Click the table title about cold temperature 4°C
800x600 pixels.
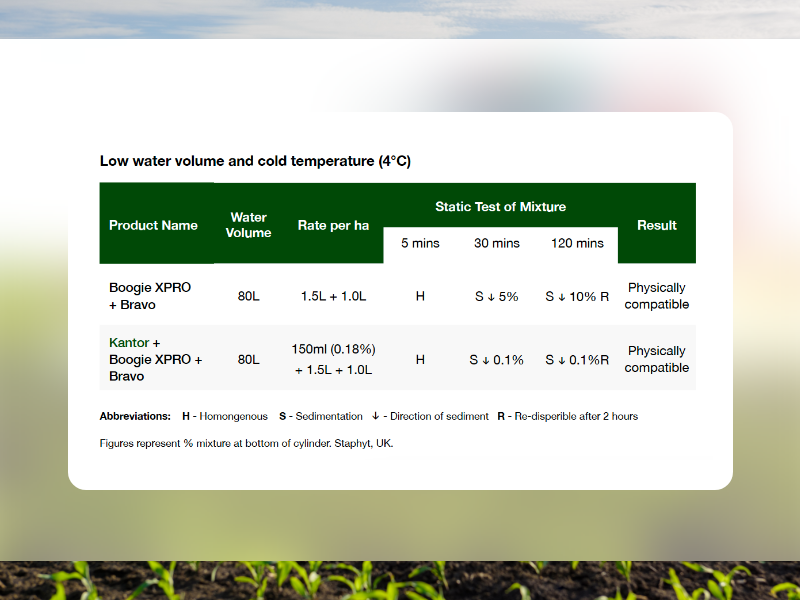pyautogui.click(x=255, y=161)
